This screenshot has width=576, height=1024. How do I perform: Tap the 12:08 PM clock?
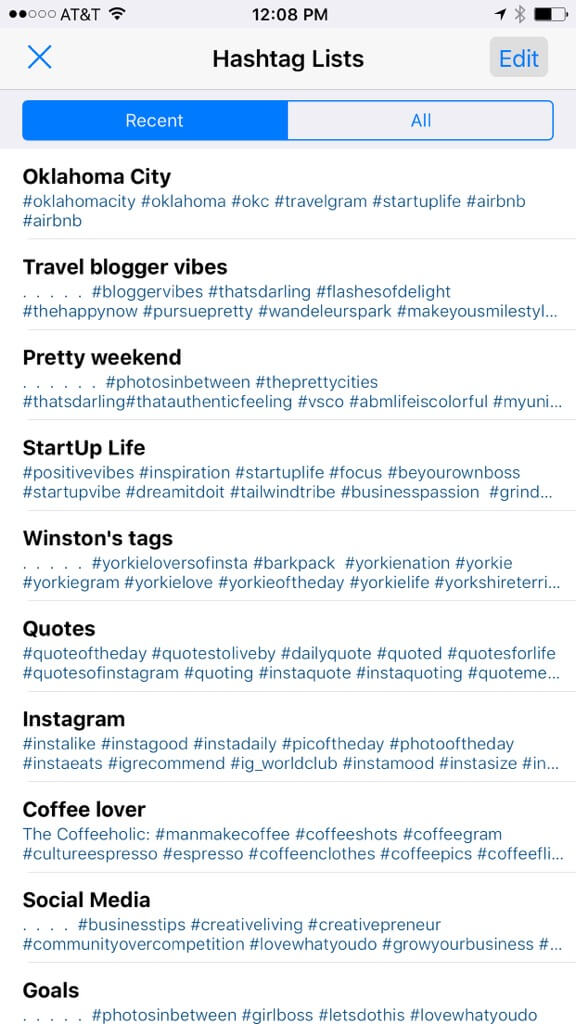(287, 14)
